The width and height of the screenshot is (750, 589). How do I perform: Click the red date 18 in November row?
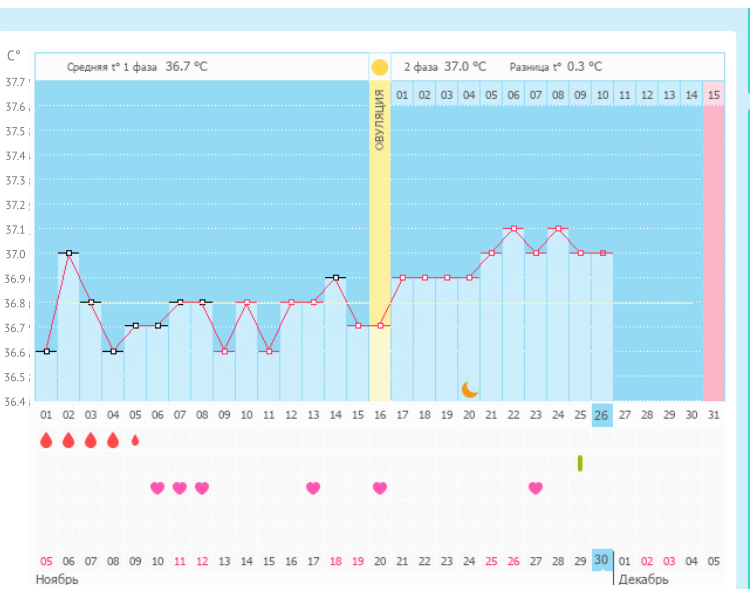(x=335, y=561)
